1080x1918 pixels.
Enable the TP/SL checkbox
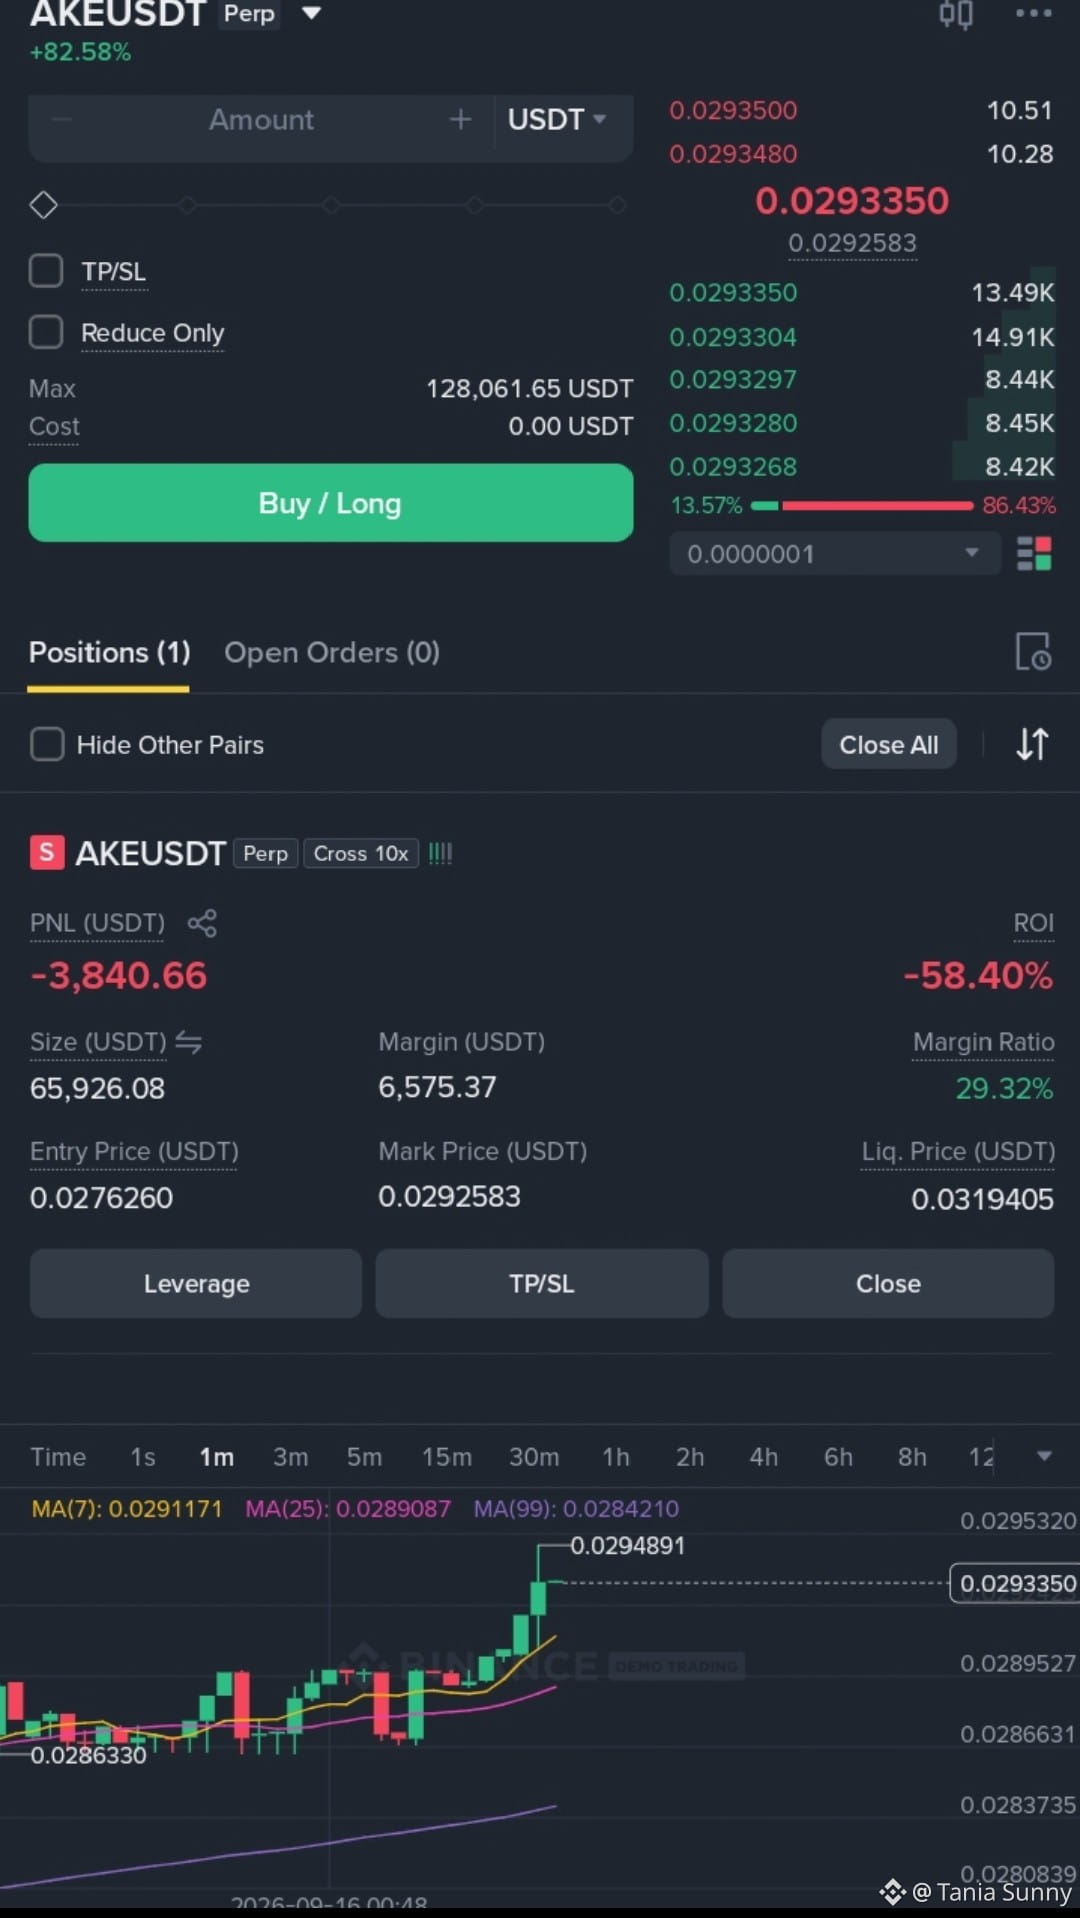46,271
